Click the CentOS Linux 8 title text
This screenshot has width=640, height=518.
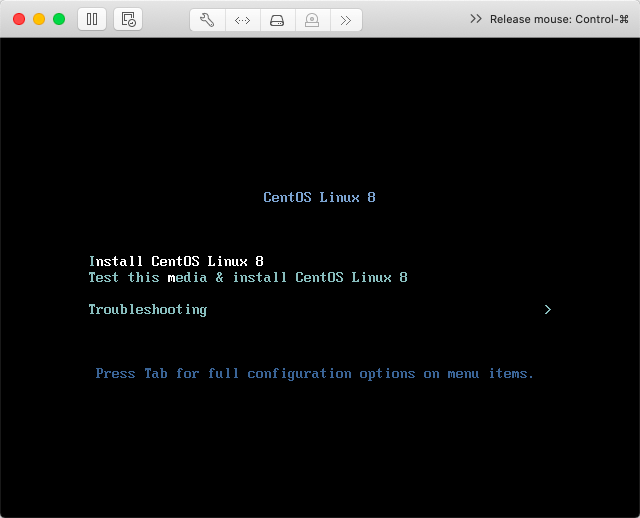click(x=319, y=198)
